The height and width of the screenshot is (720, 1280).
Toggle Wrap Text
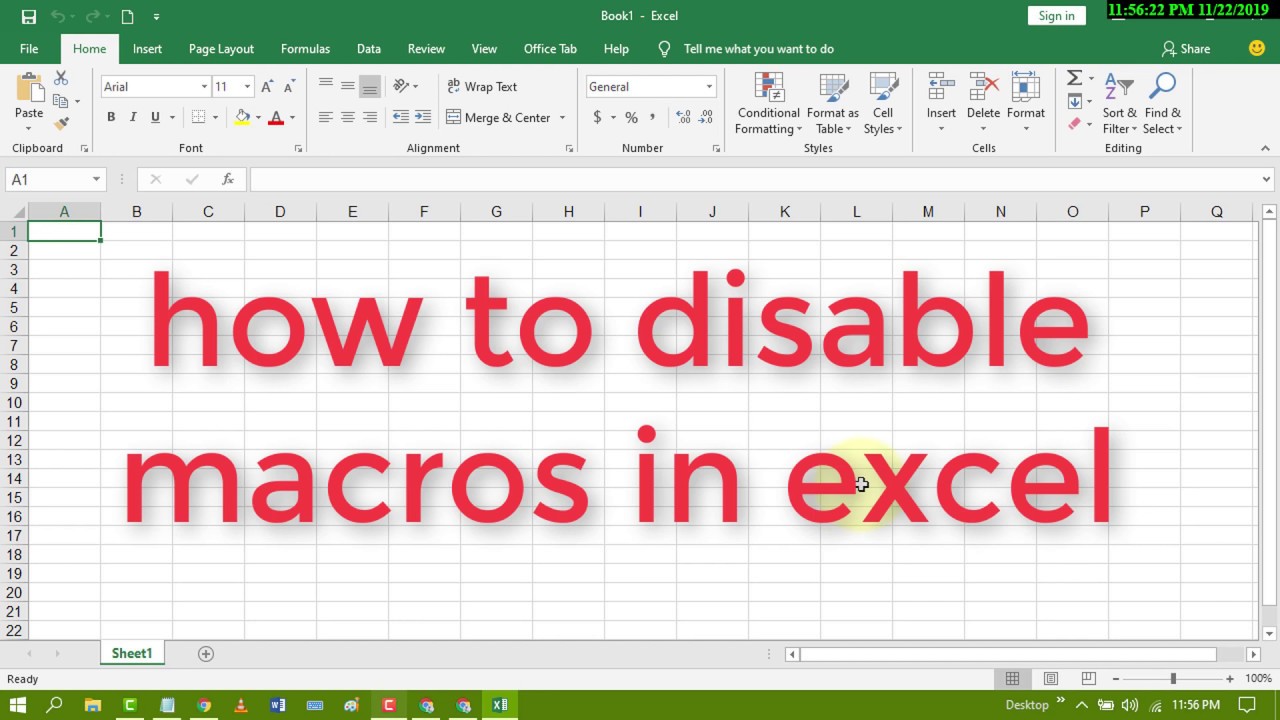point(482,87)
